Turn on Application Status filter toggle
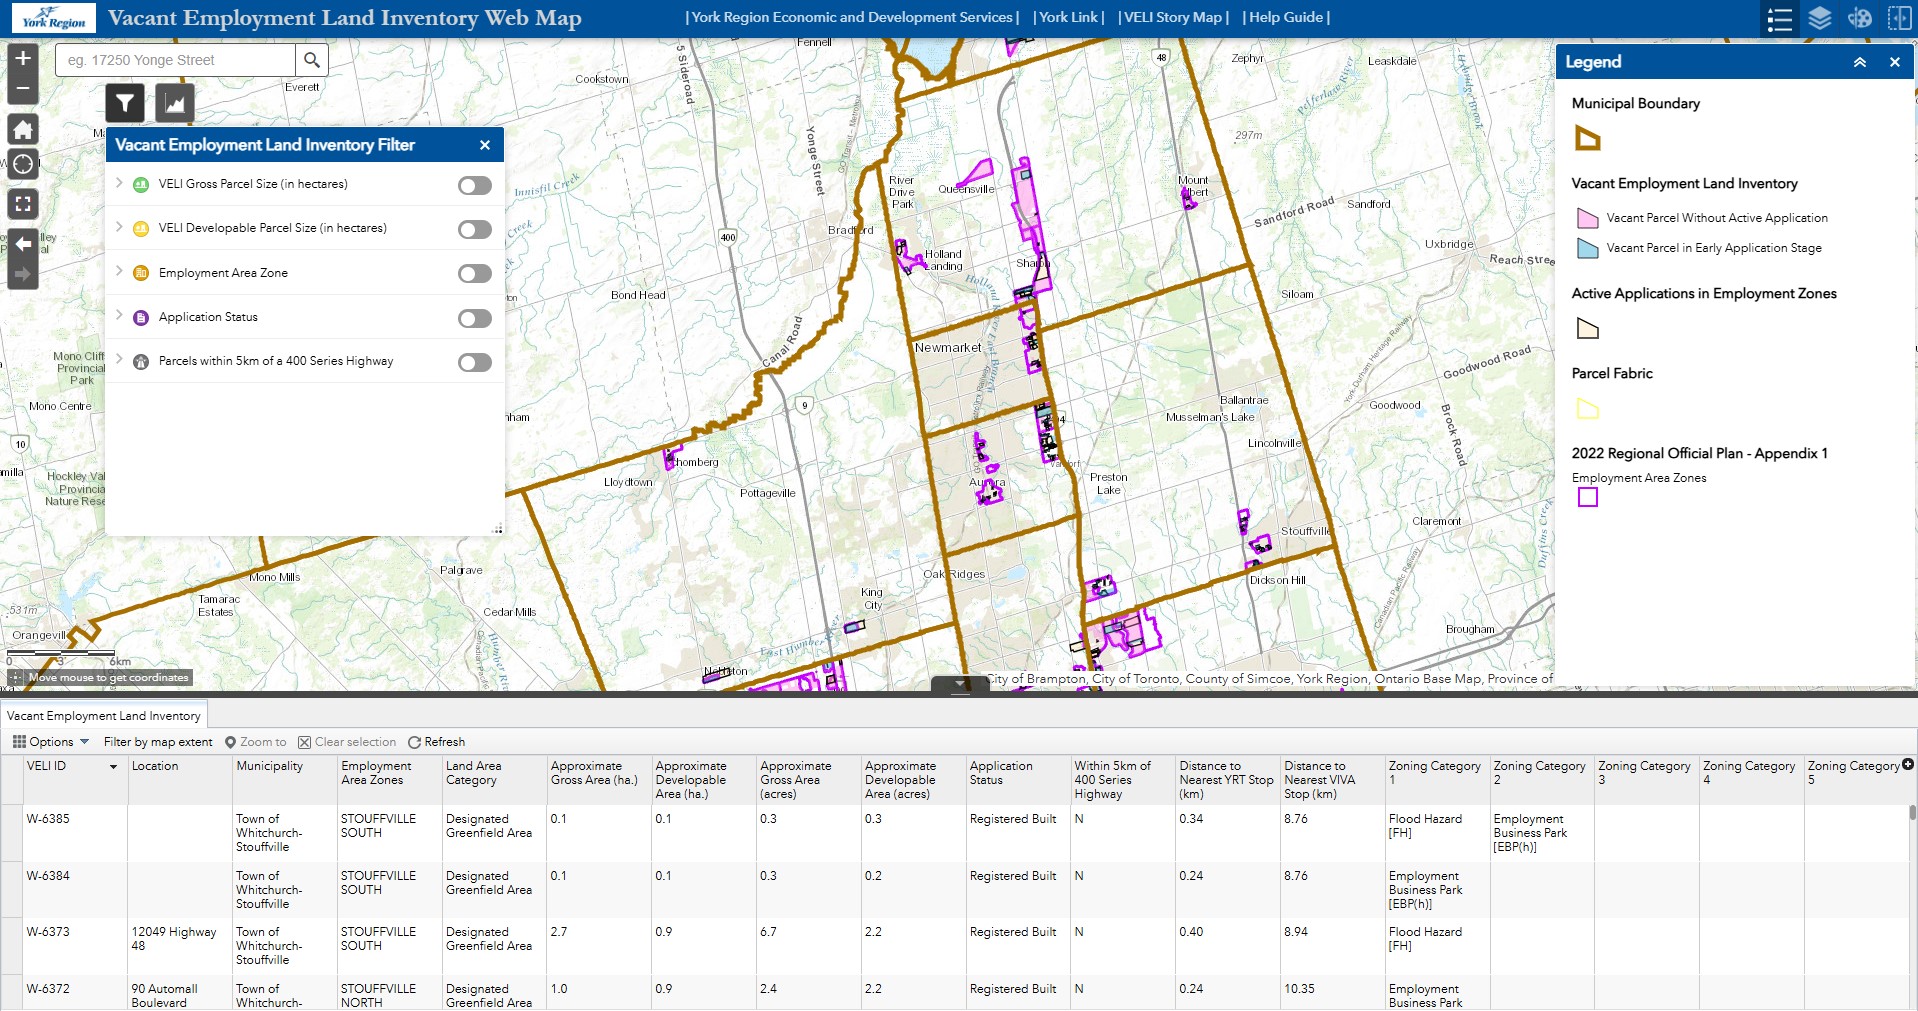Image resolution: width=1918 pixels, height=1011 pixels. (x=475, y=319)
